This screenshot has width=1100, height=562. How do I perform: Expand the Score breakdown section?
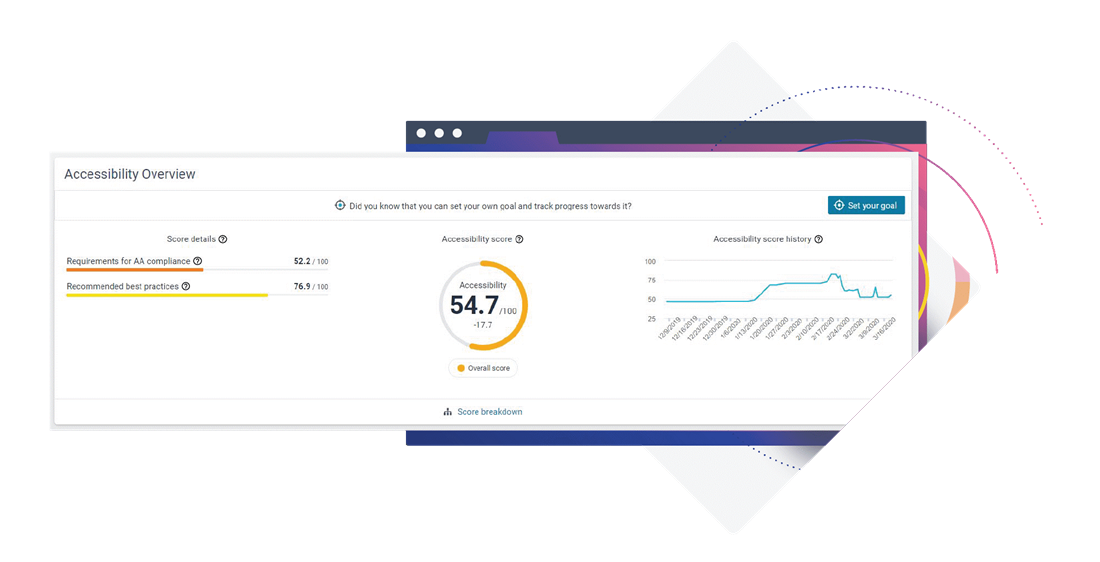point(489,412)
